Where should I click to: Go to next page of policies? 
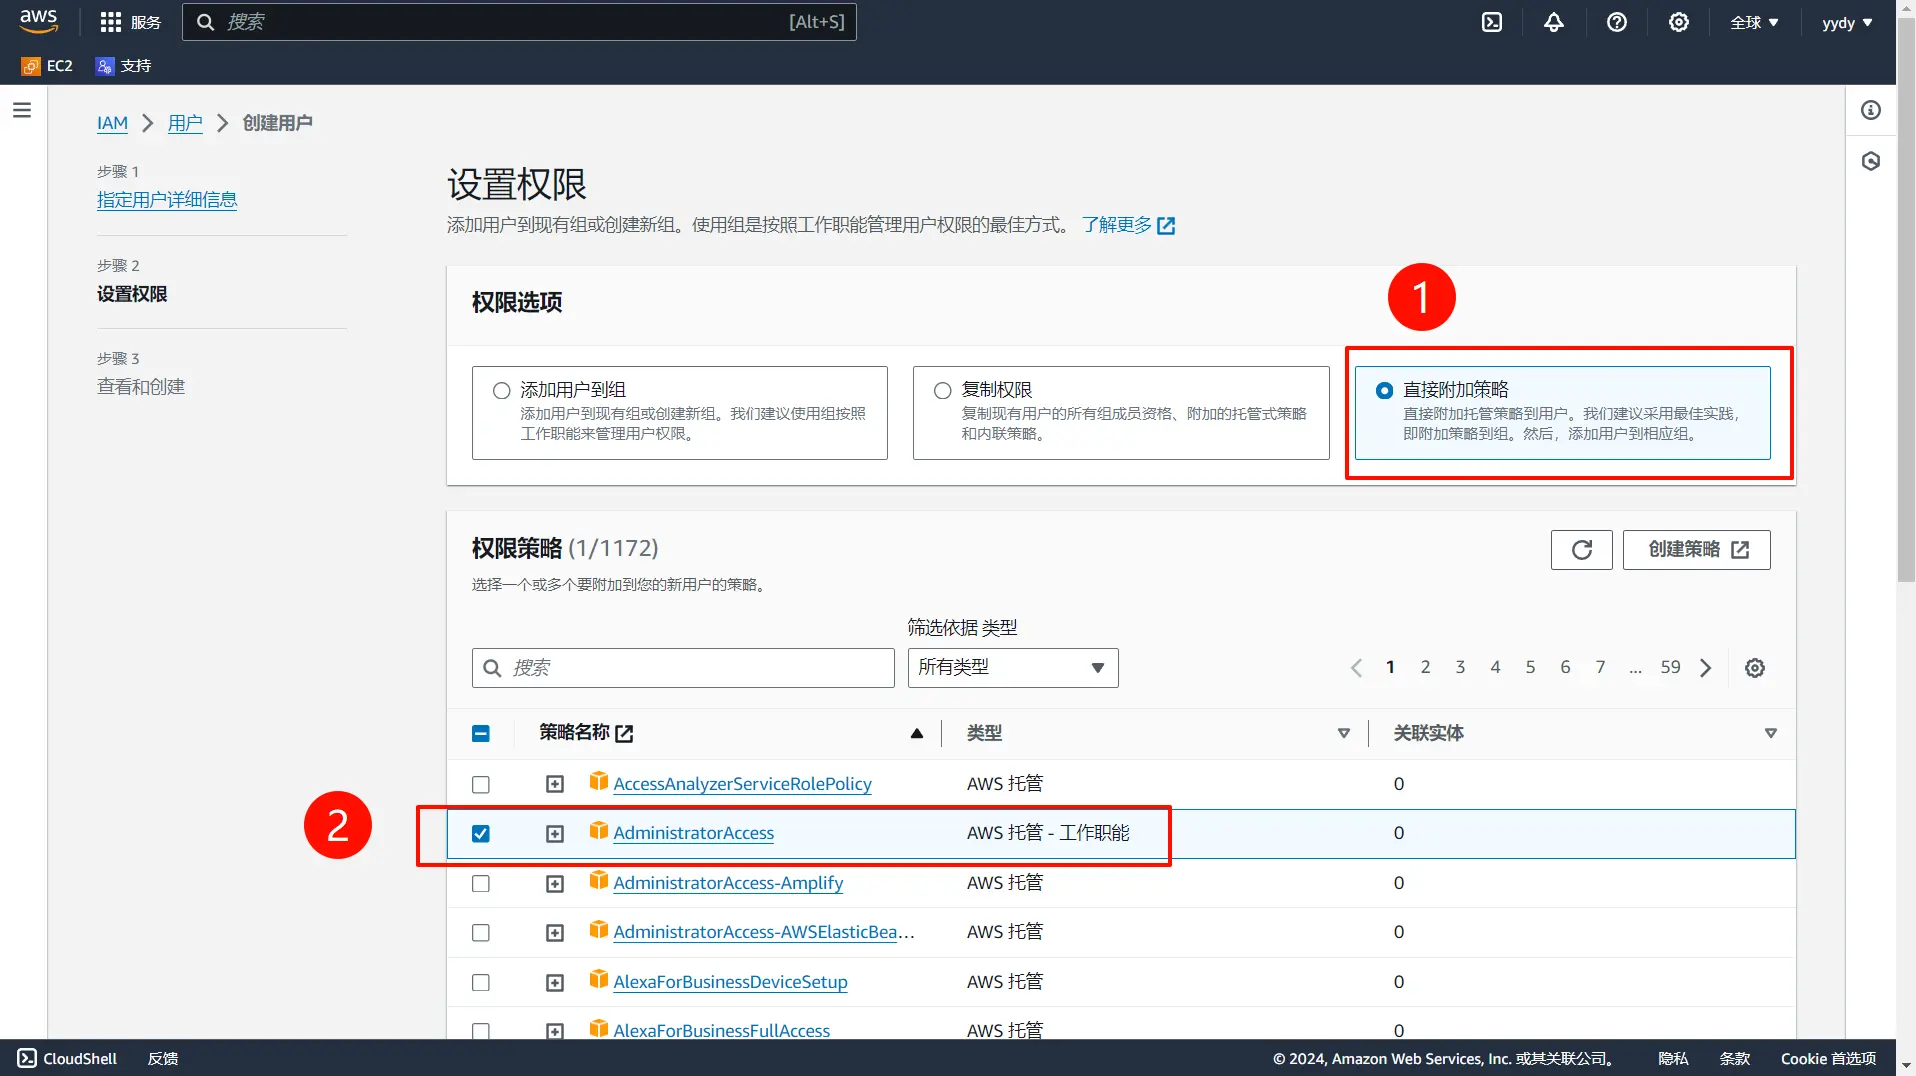(1705, 668)
